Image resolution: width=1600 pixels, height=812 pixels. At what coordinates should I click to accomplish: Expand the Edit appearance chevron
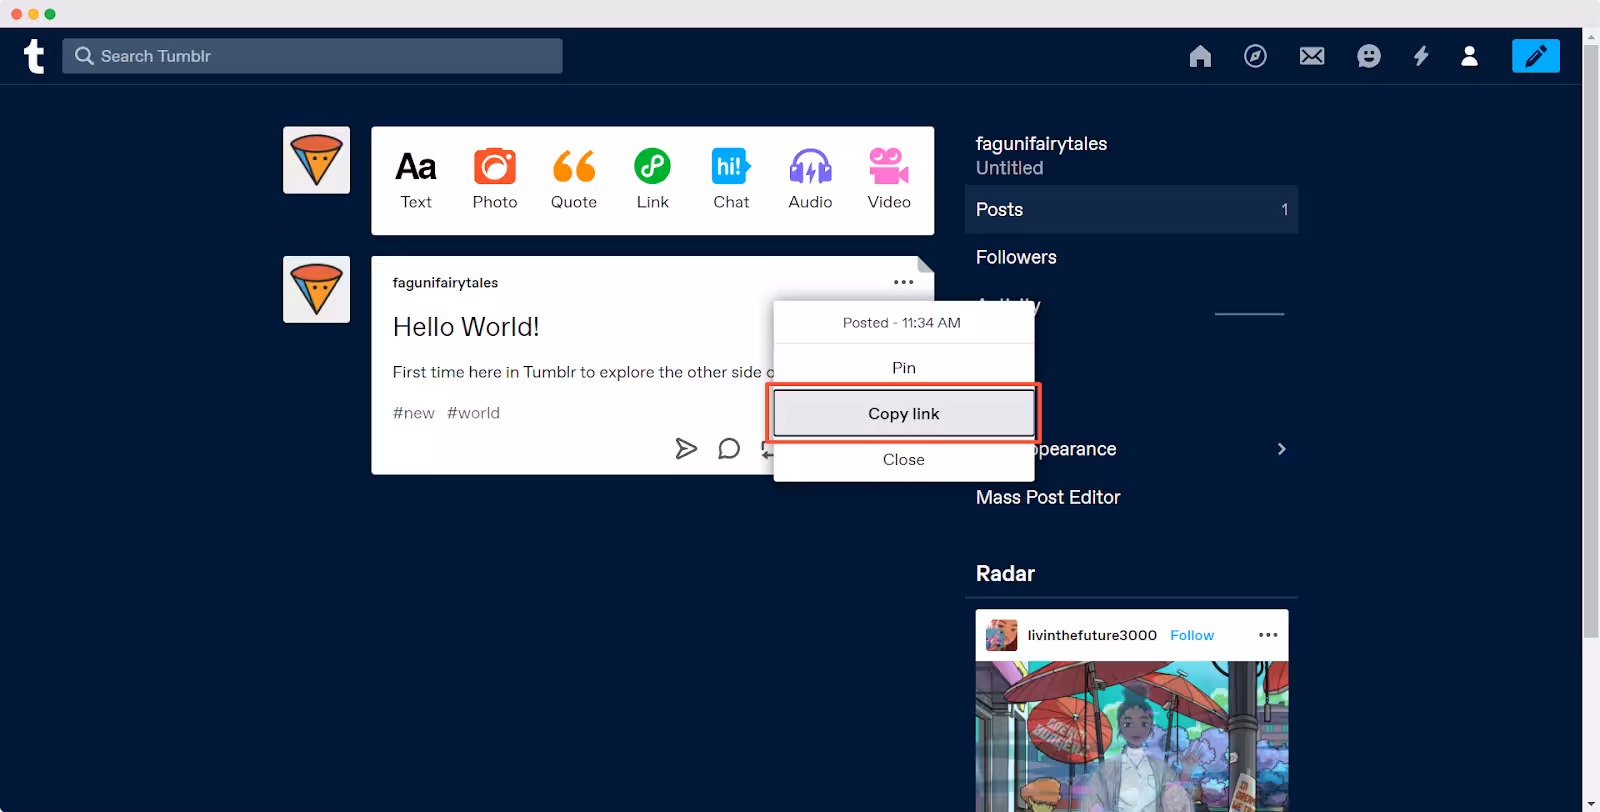tap(1282, 449)
